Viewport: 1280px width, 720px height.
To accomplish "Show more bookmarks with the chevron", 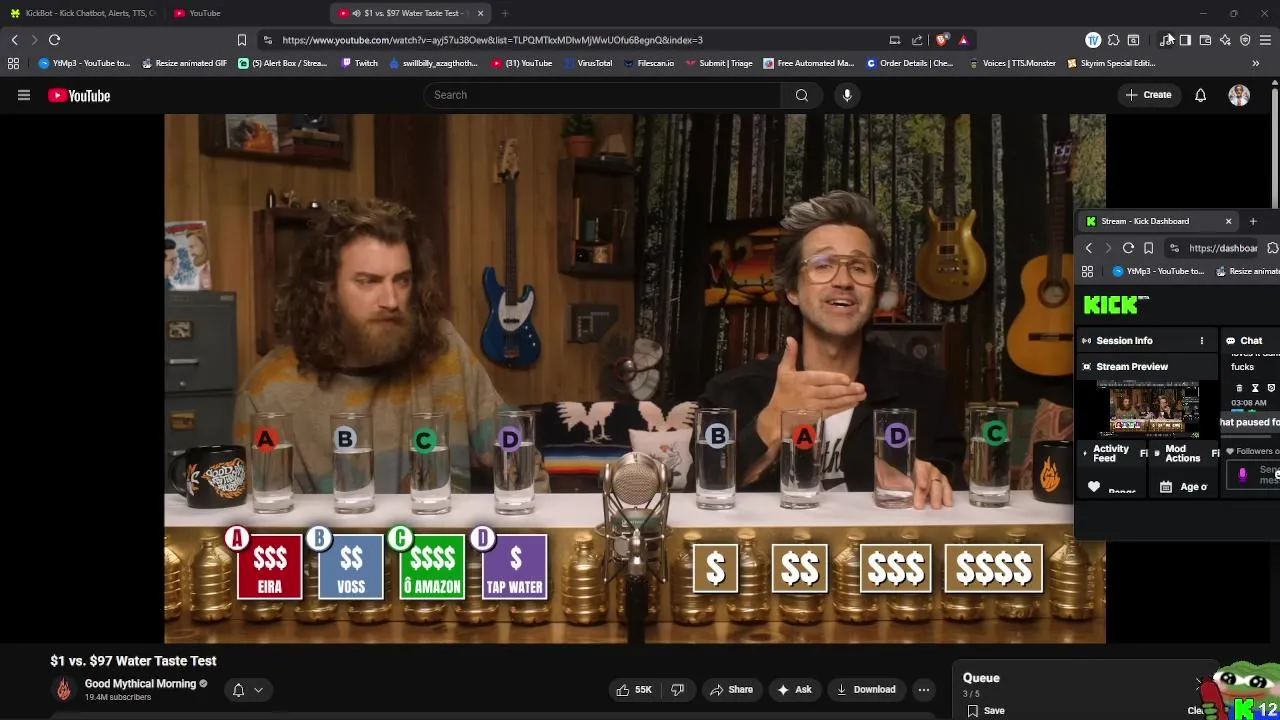I will [1255, 63].
